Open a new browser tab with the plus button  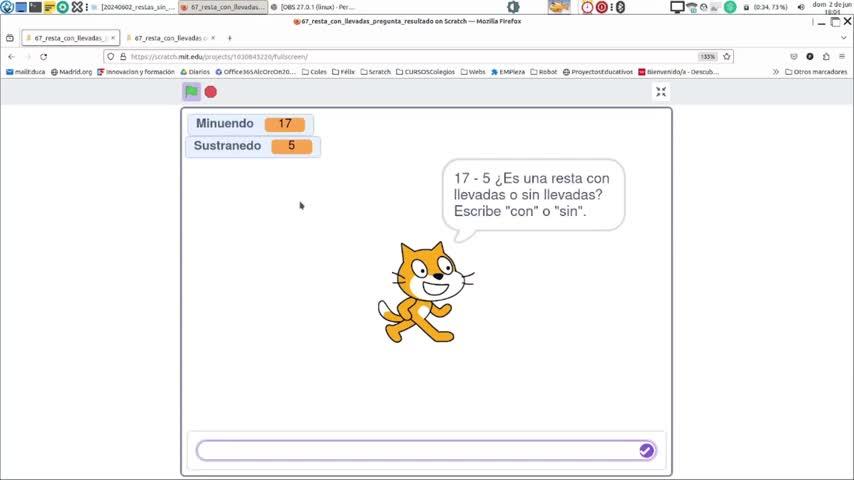tap(229, 38)
